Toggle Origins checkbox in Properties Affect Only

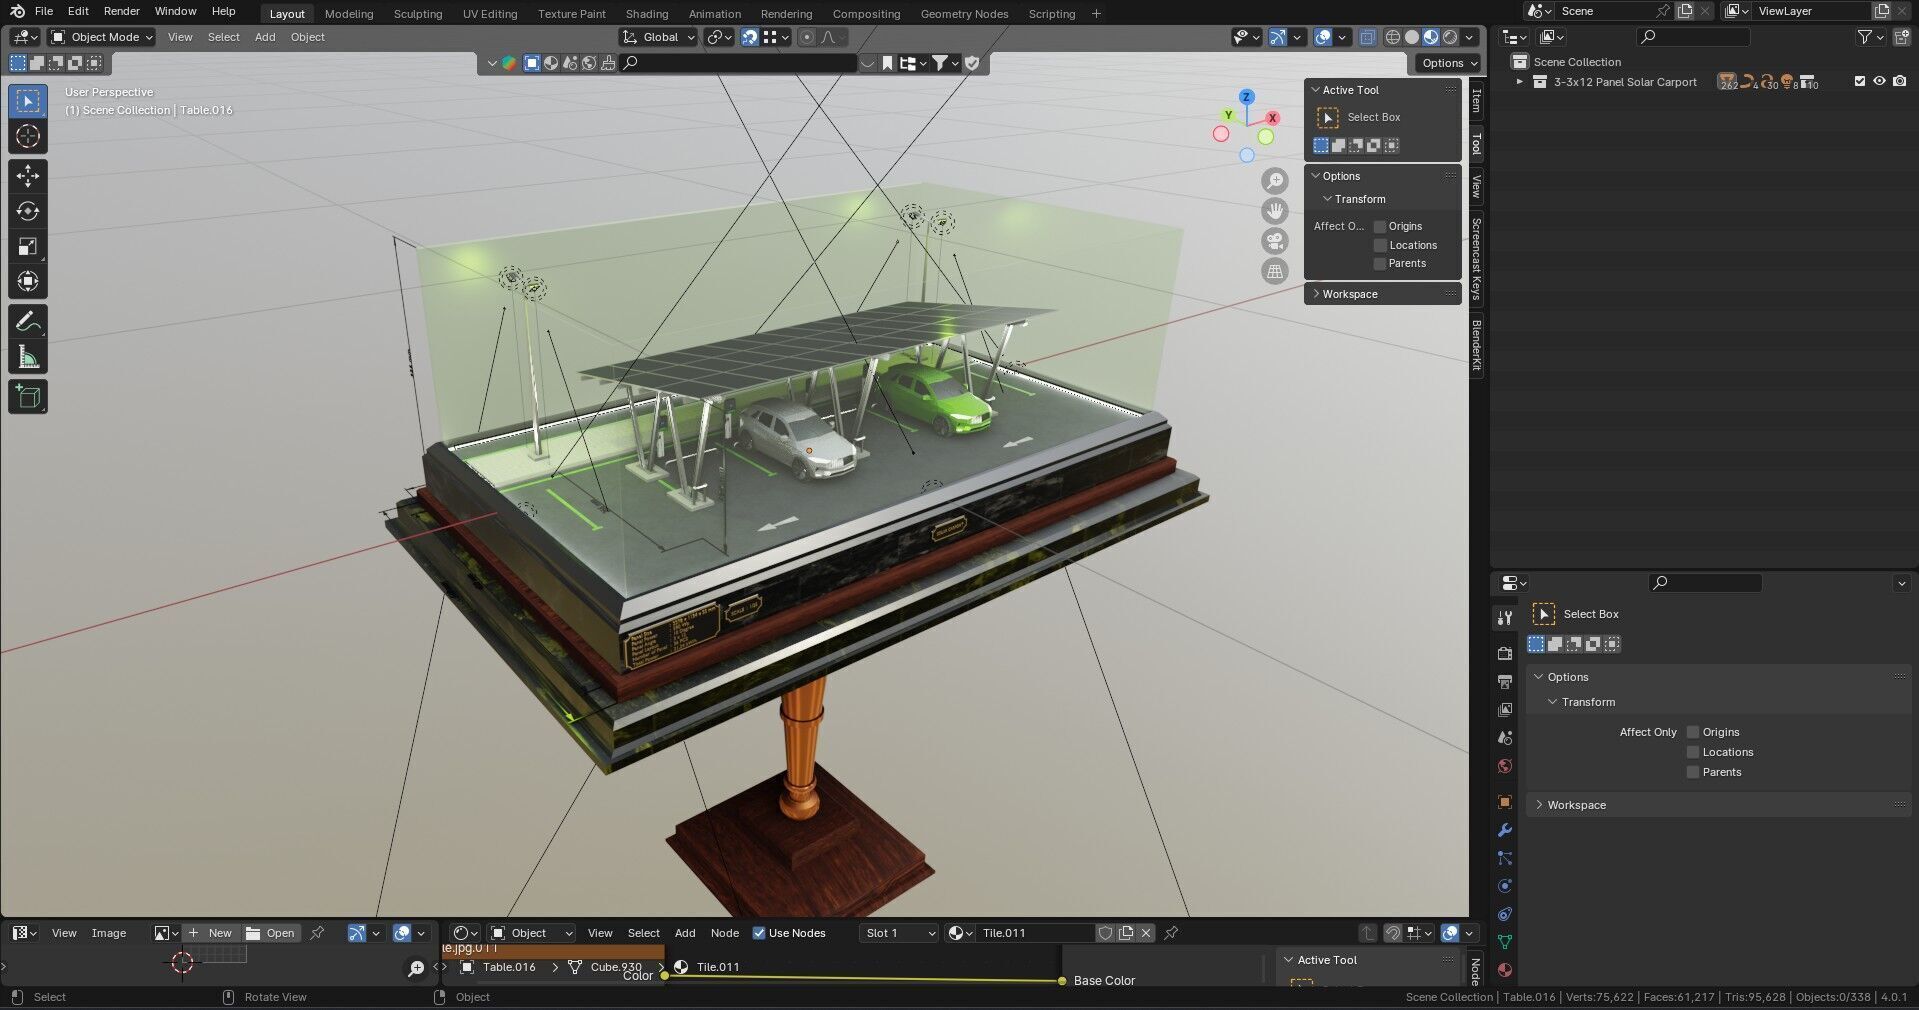coord(1693,732)
